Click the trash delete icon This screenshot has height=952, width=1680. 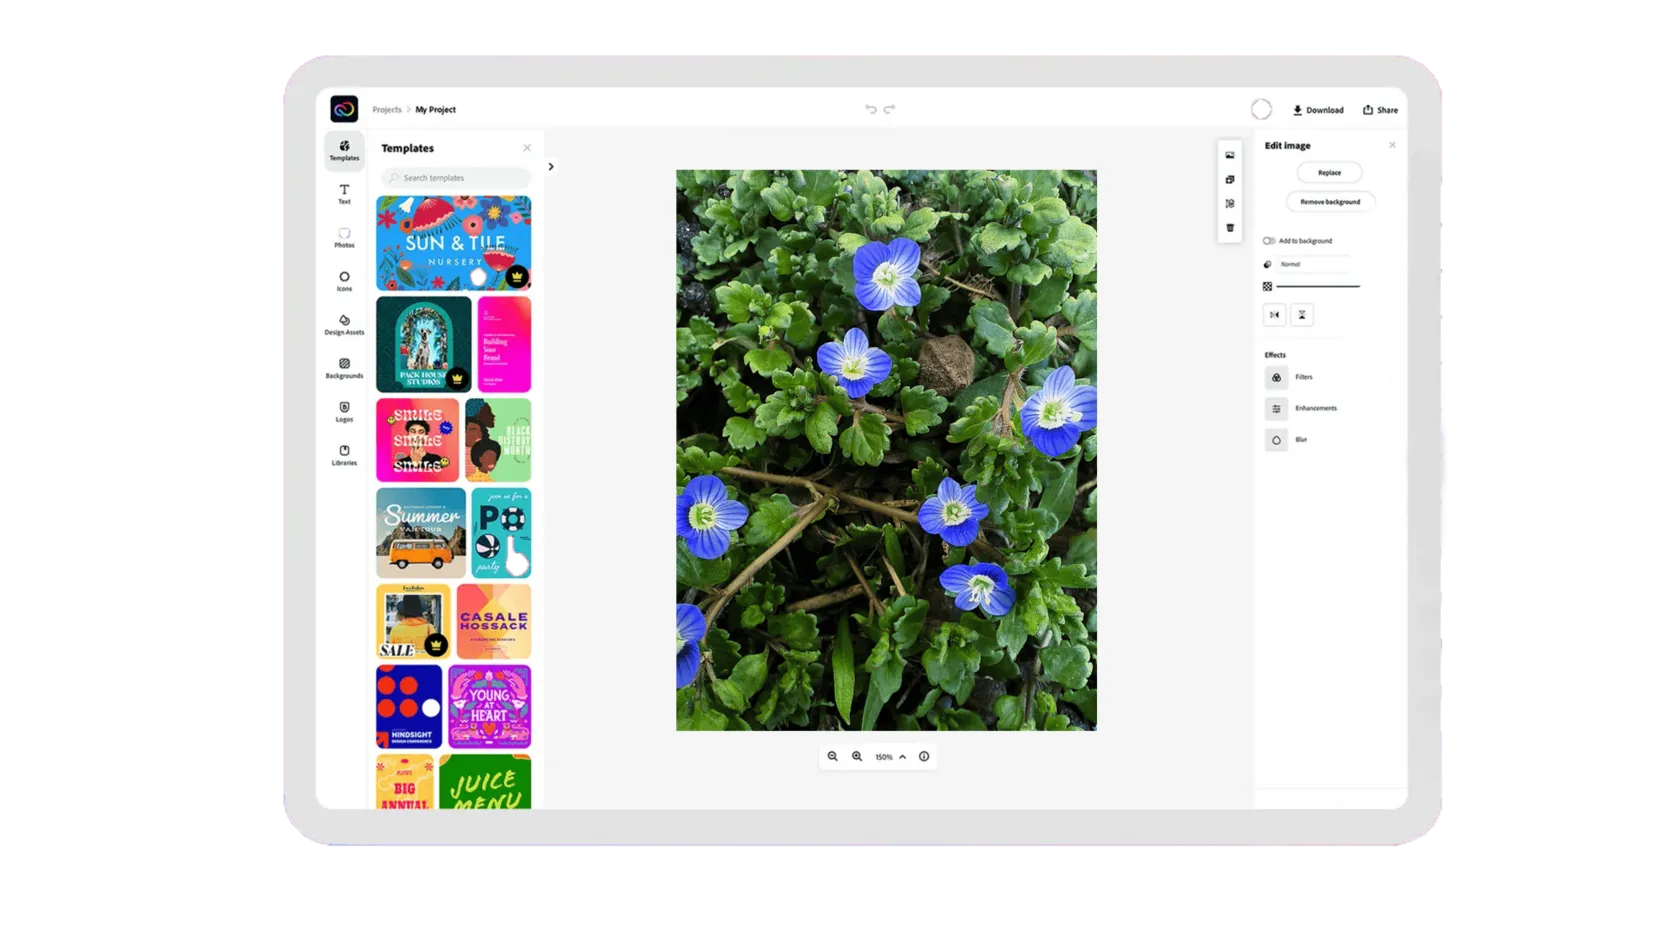click(1230, 228)
